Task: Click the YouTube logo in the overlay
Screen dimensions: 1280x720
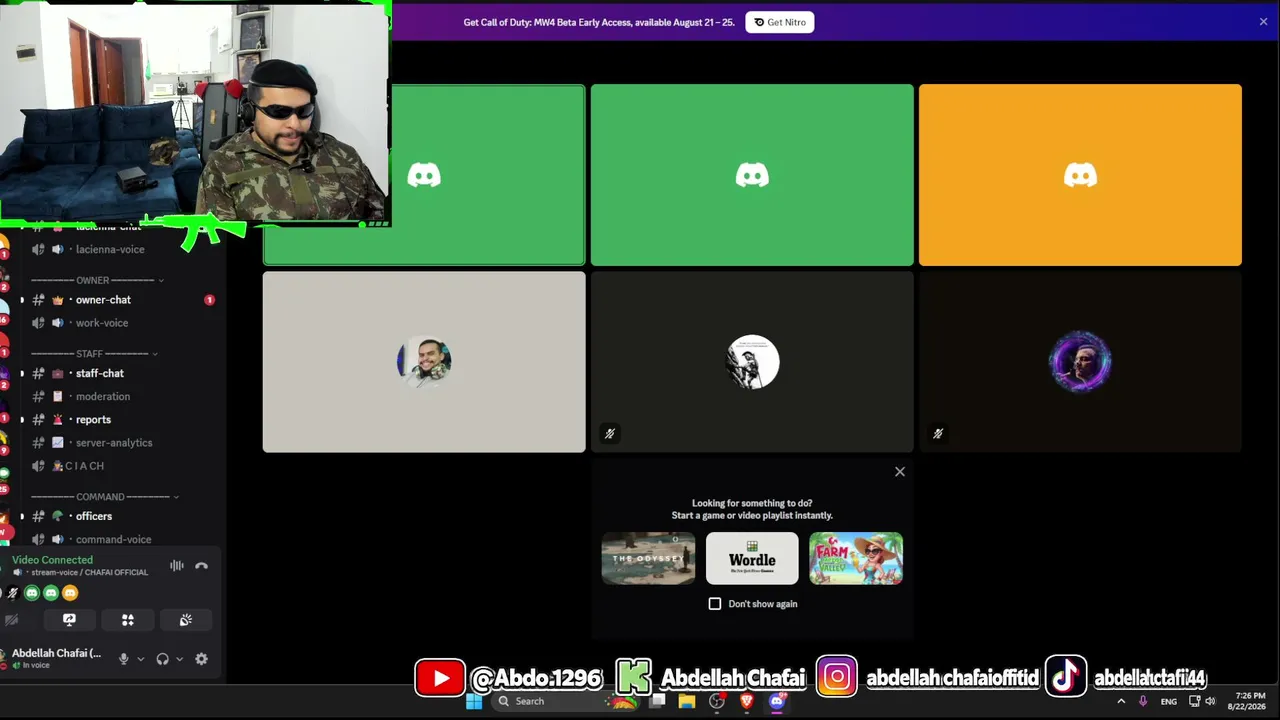Action: [x=440, y=678]
